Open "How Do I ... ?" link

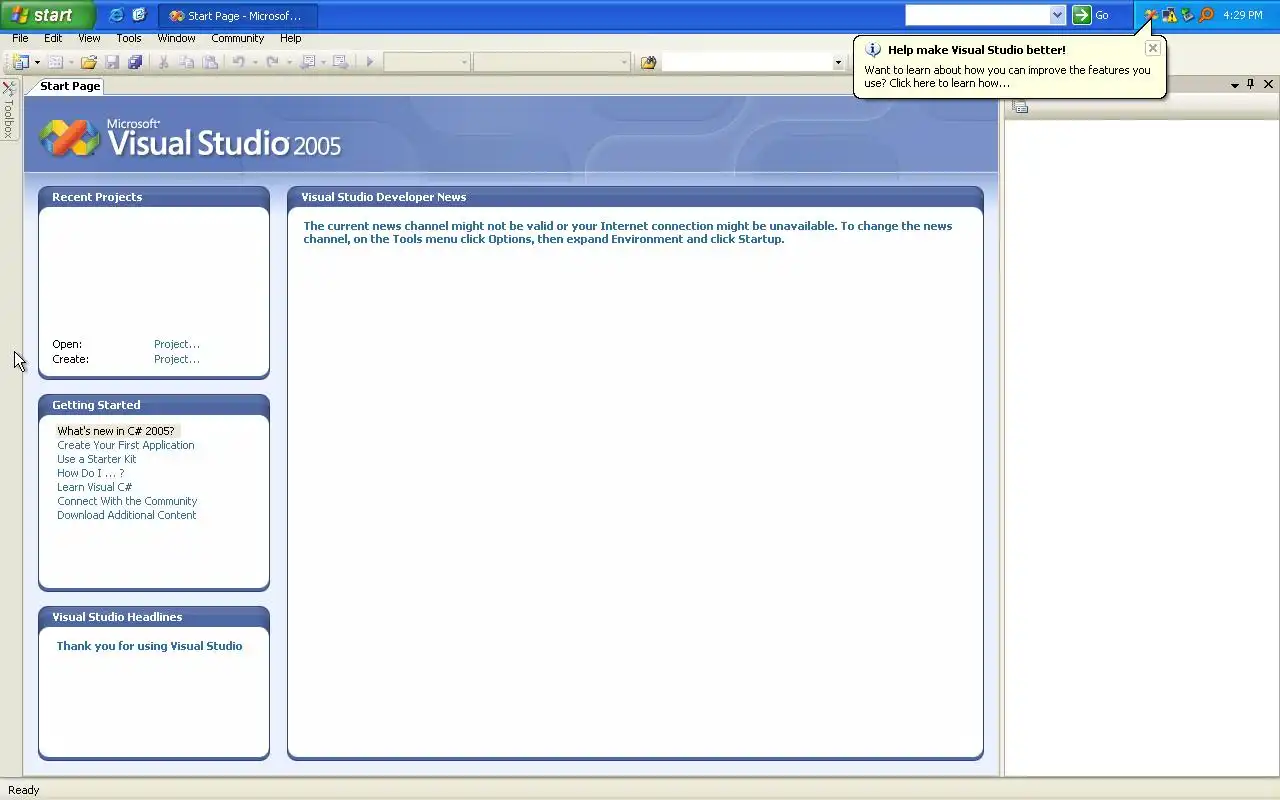91,473
